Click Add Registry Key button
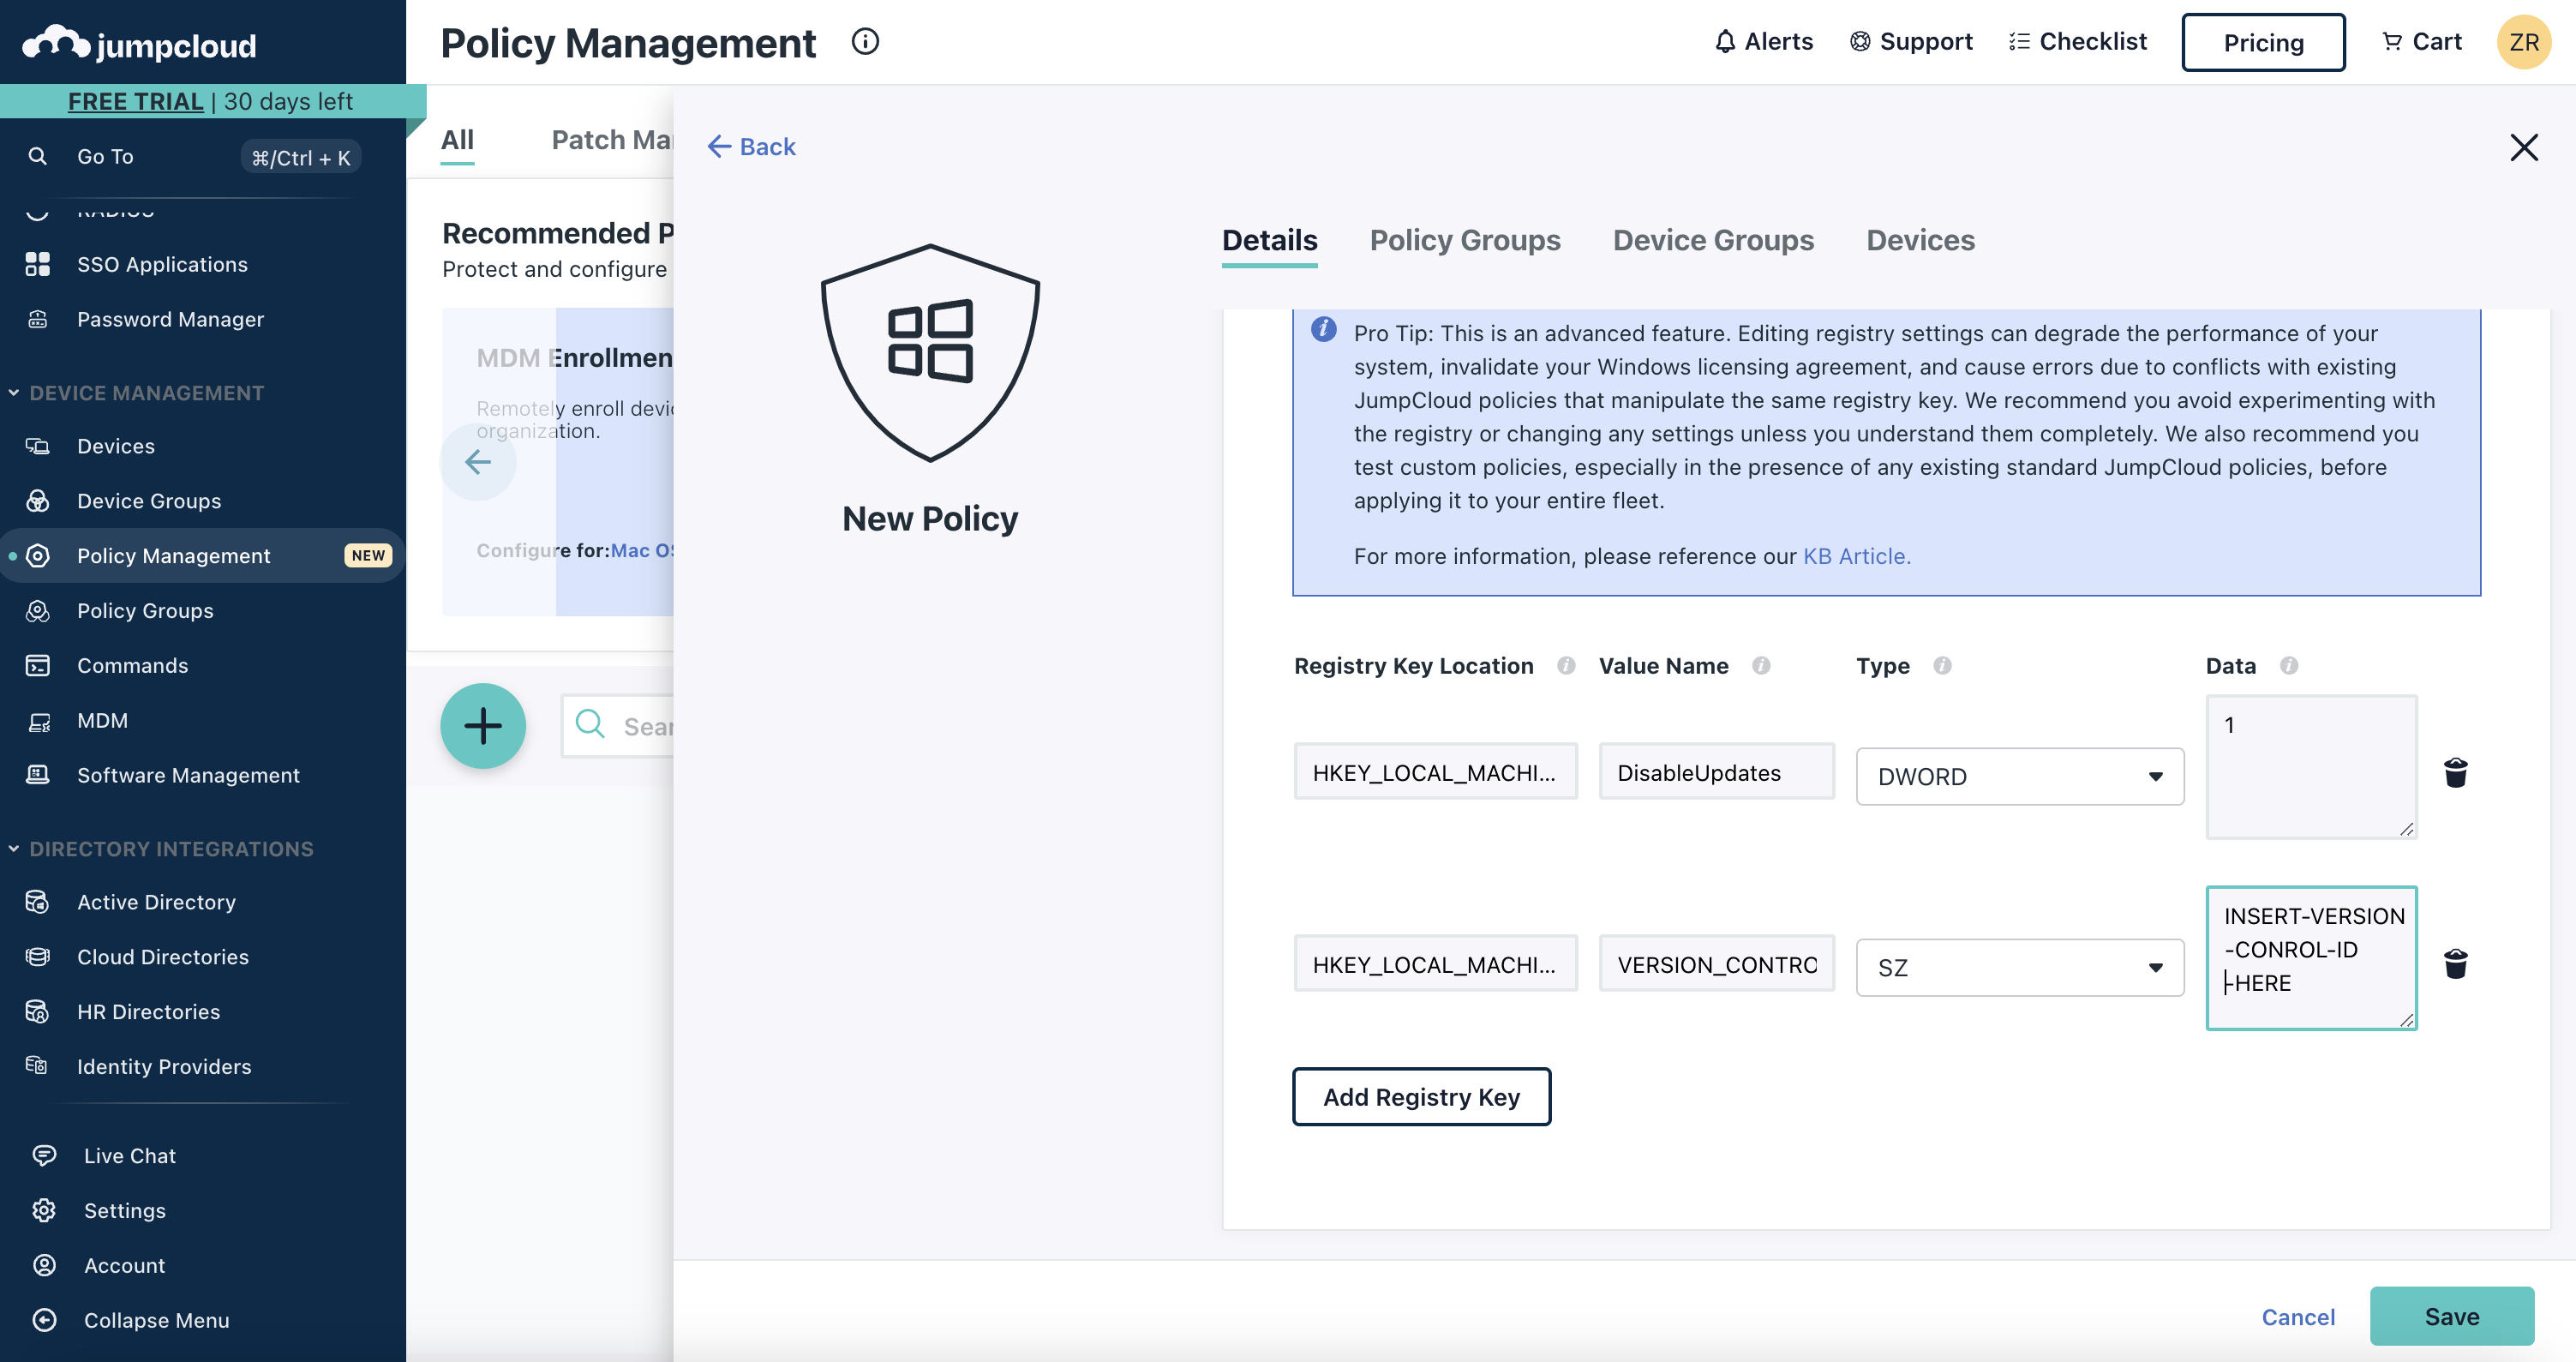This screenshot has width=2576, height=1362. click(x=1420, y=1097)
